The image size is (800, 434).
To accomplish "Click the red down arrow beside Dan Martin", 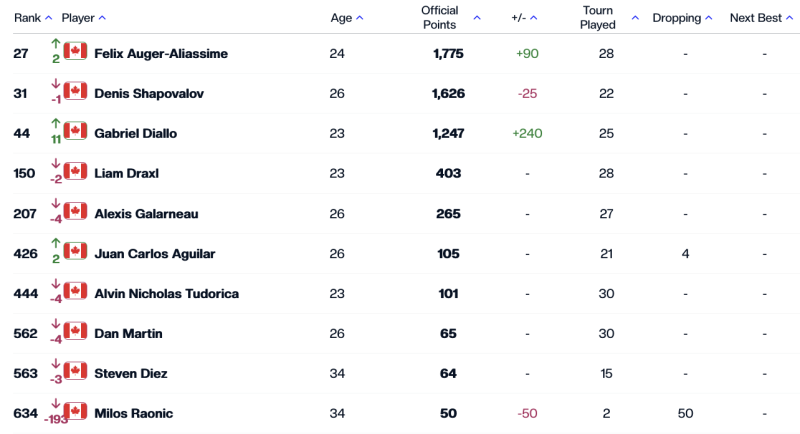I will click(56, 323).
